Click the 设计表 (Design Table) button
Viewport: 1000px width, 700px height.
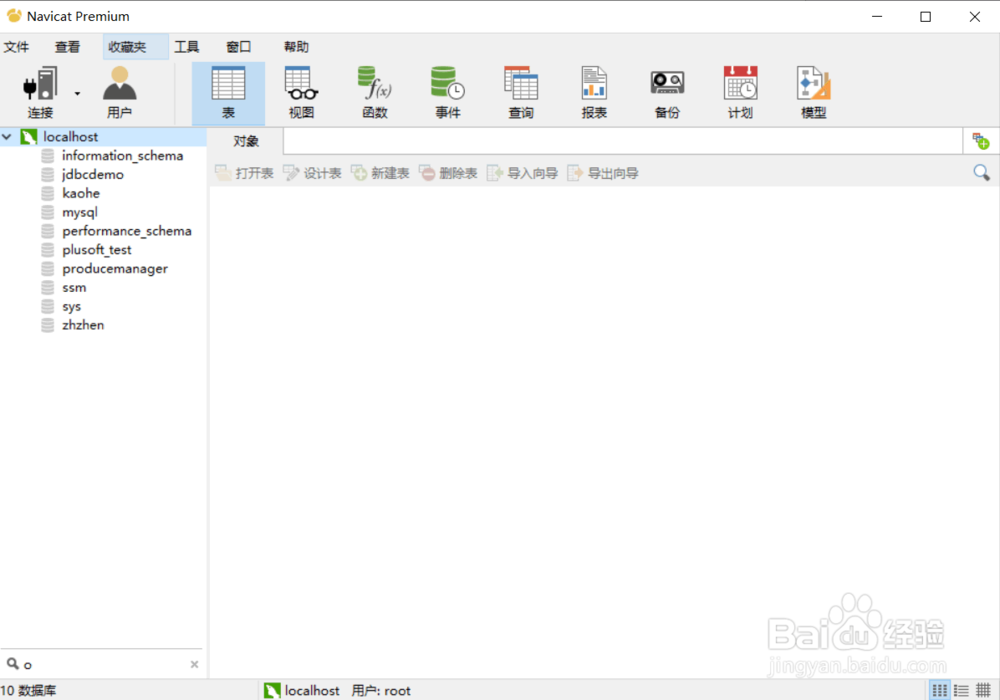click(x=312, y=173)
